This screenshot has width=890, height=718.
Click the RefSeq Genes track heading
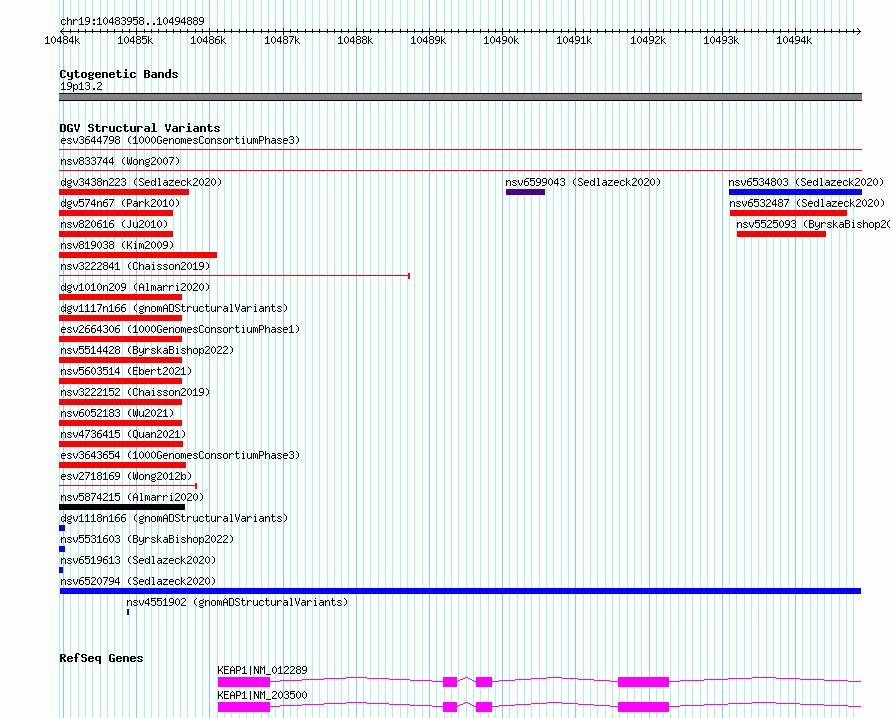tap(101, 658)
